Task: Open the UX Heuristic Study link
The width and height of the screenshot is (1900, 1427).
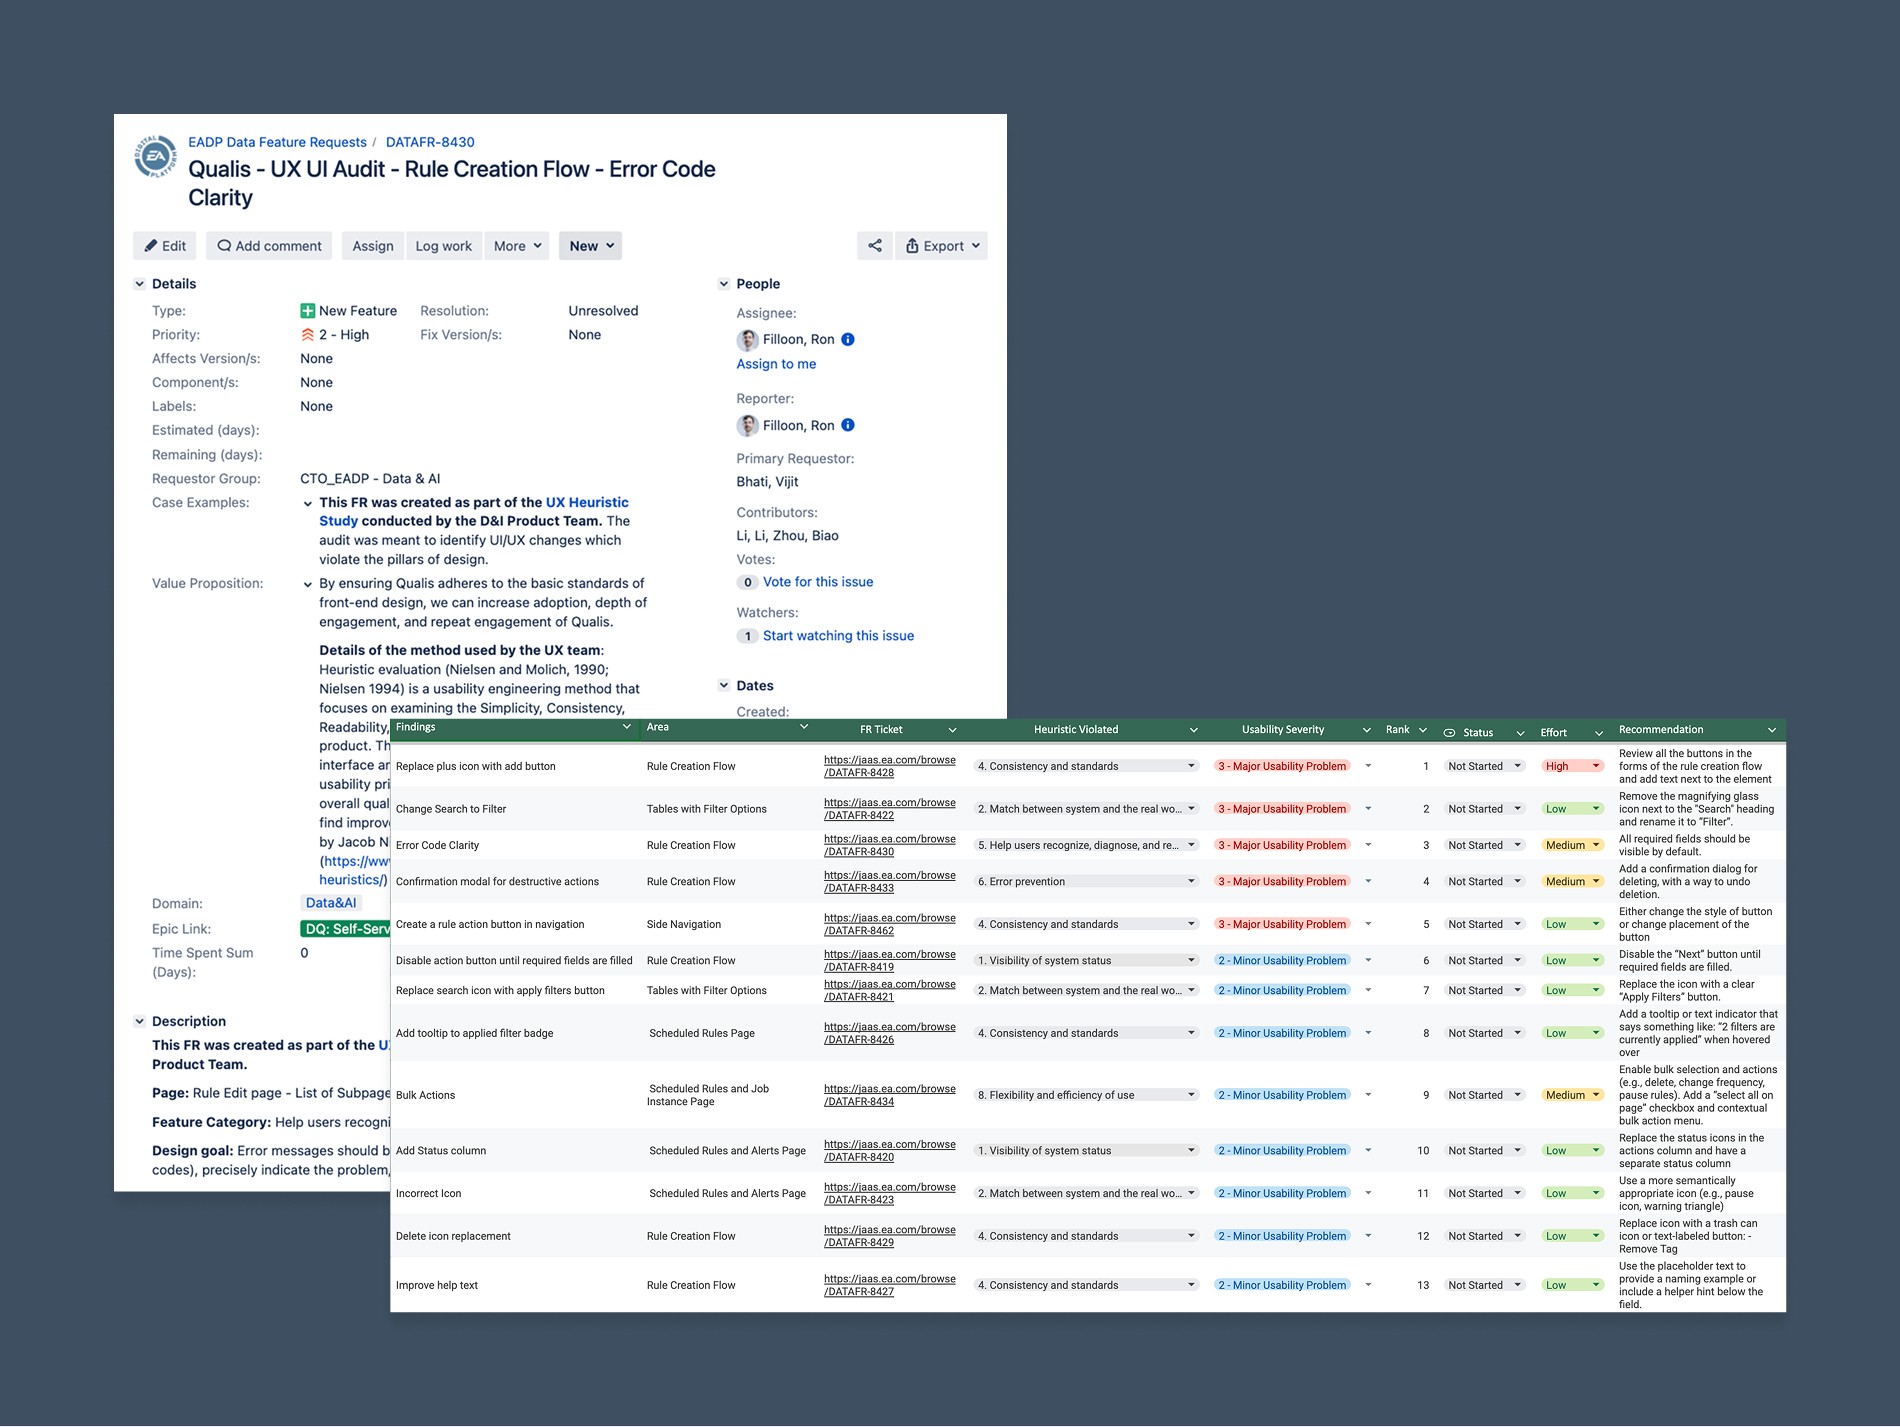Action: [x=474, y=512]
